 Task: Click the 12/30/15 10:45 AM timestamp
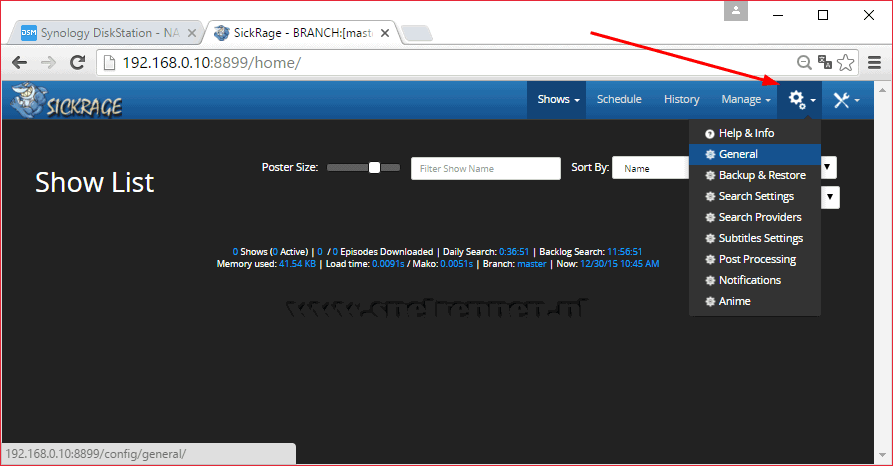tap(620, 264)
